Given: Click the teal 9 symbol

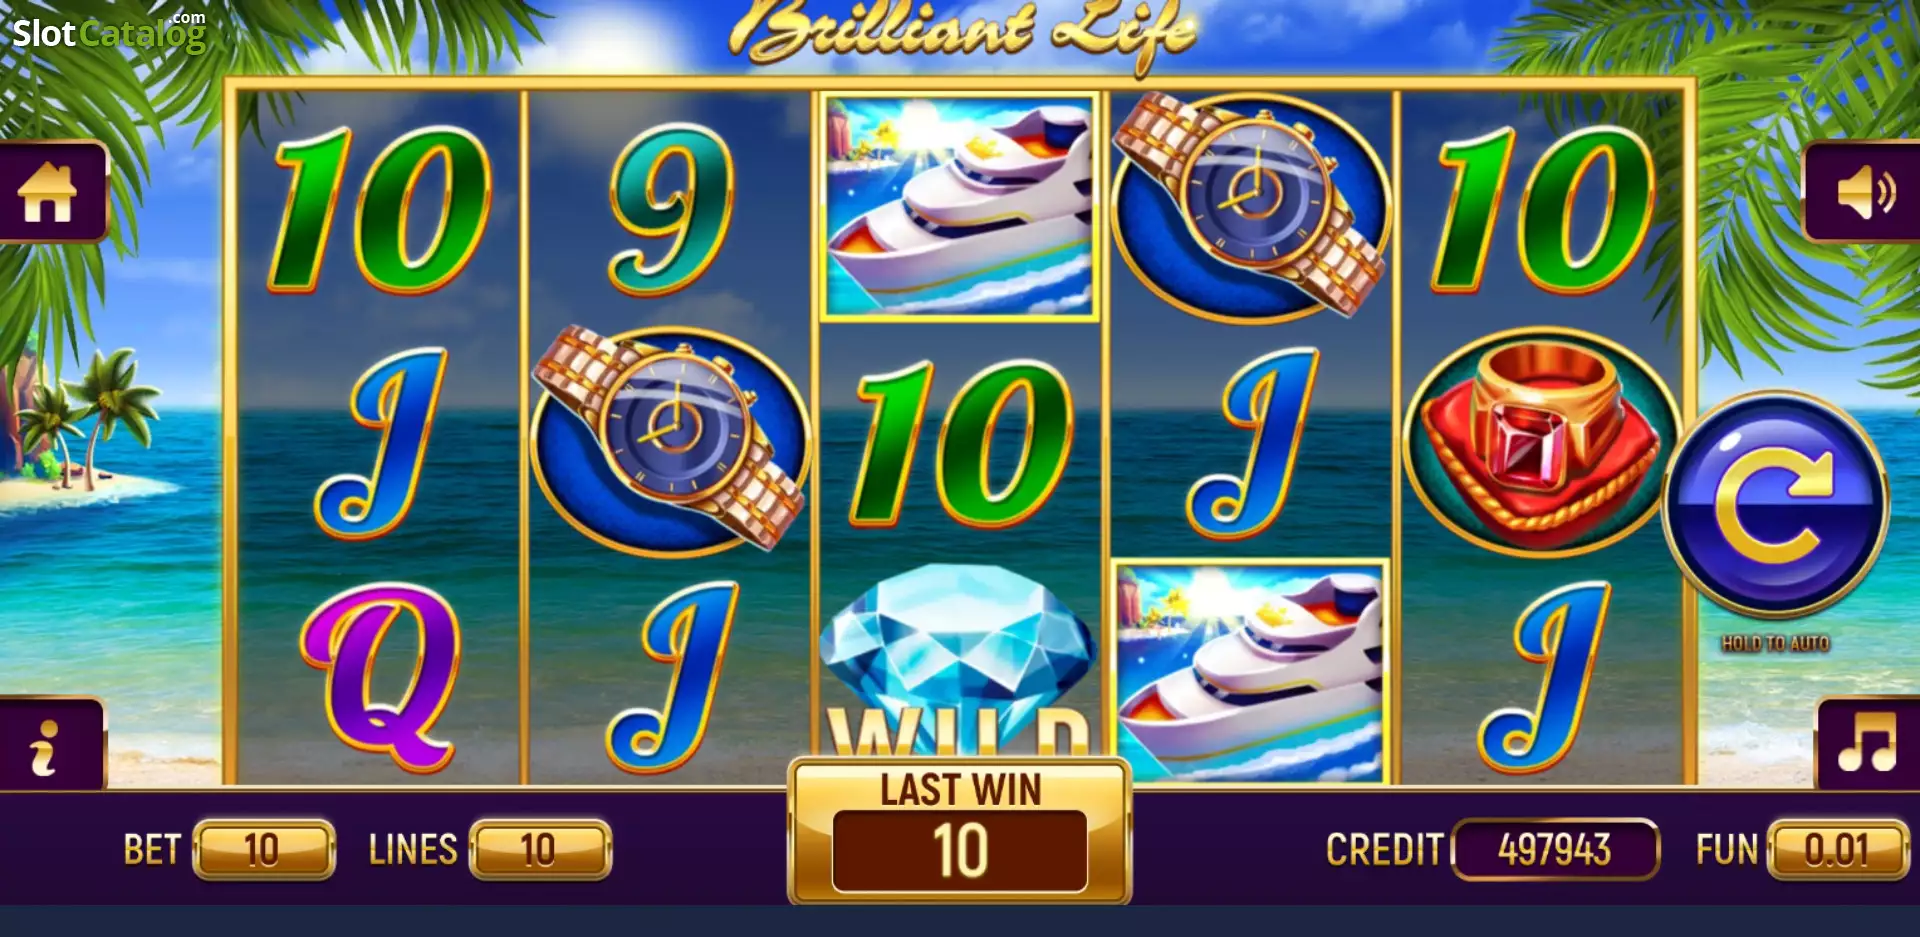Looking at the screenshot, I should 671,209.
